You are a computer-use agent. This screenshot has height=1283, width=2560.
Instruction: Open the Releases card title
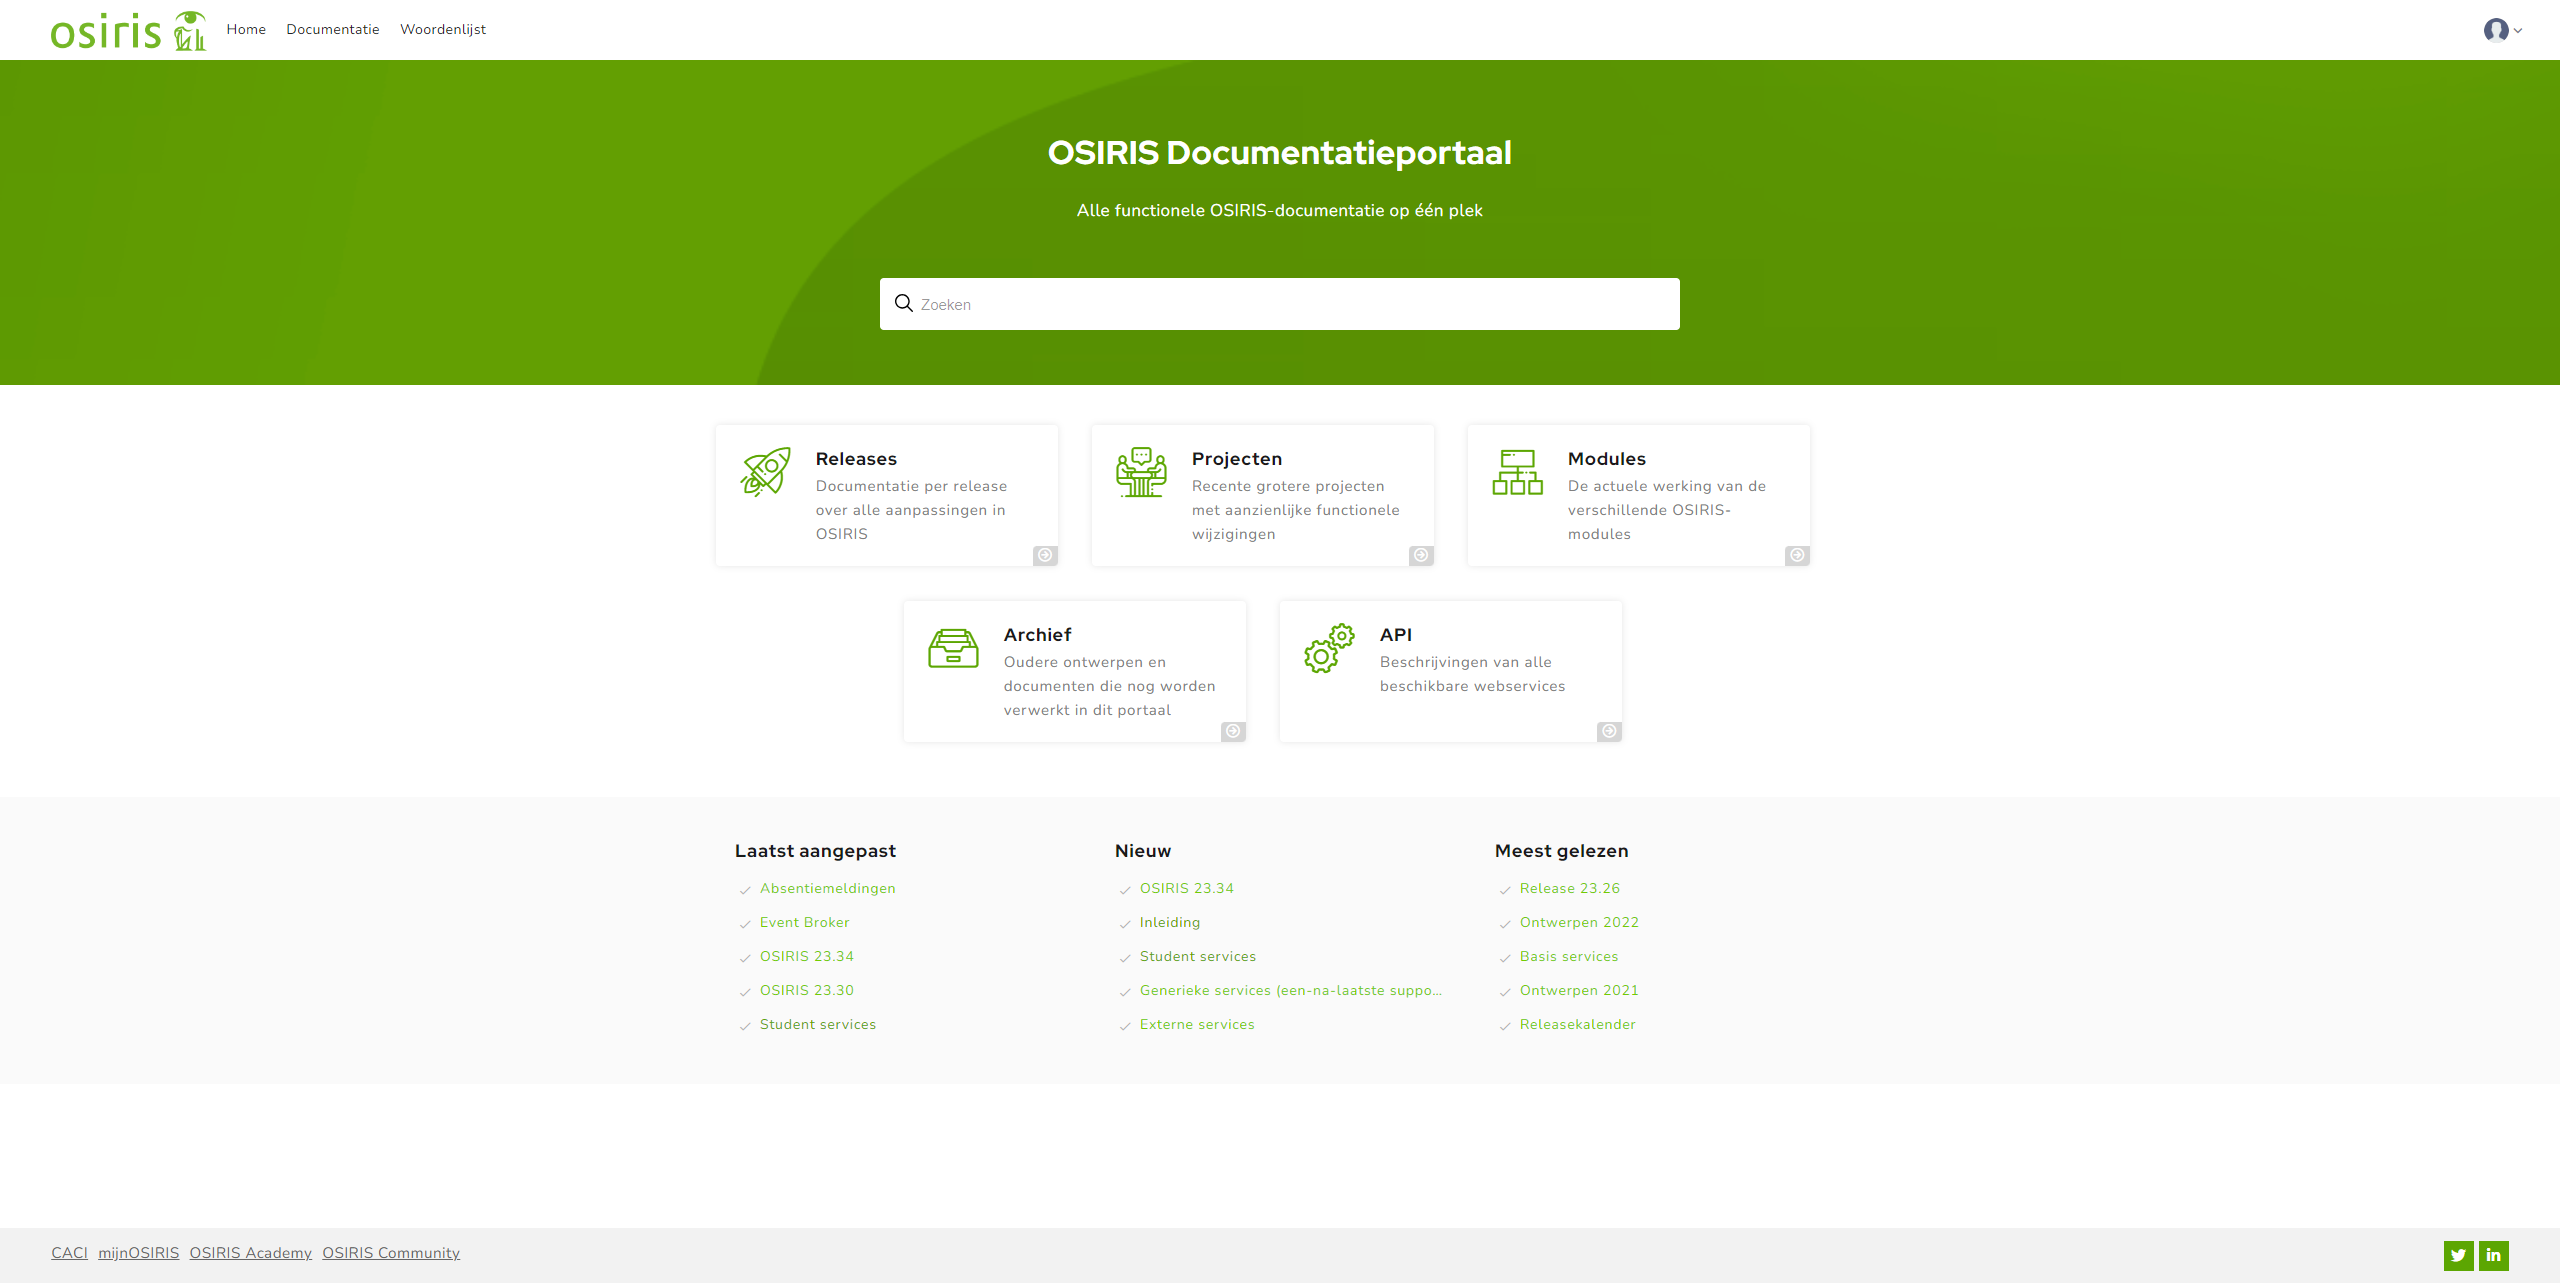pyautogui.click(x=856, y=459)
